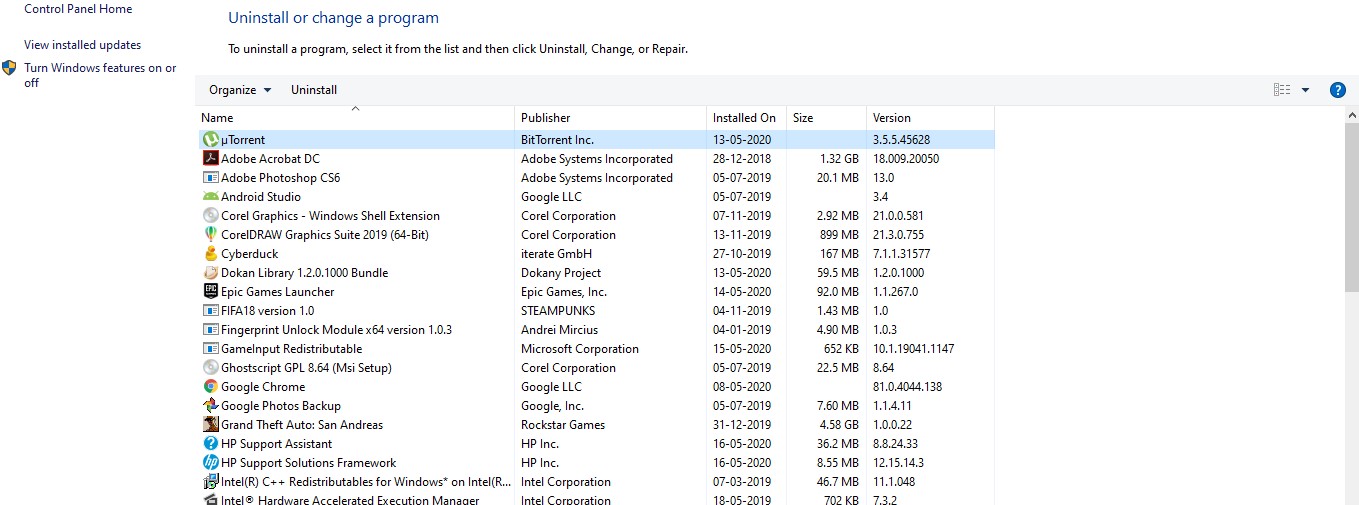Click BitTorrent Inc. publisher cell
This screenshot has width=1359, height=505.
(x=557, y=140)
